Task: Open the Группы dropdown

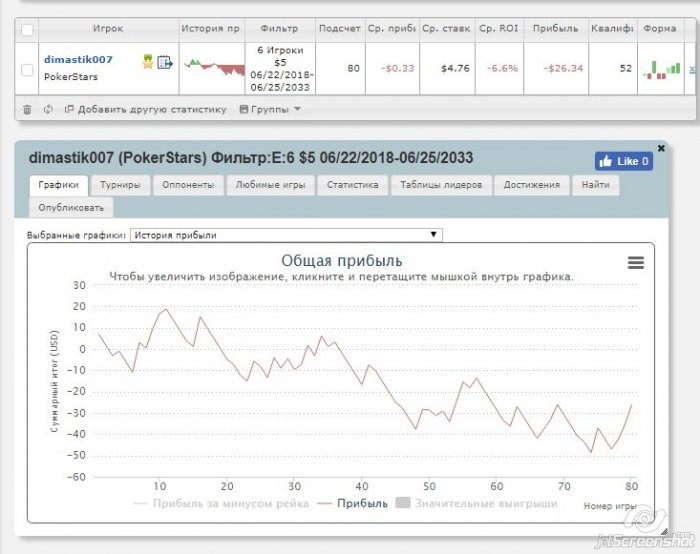Action: (x=270, y=109)
